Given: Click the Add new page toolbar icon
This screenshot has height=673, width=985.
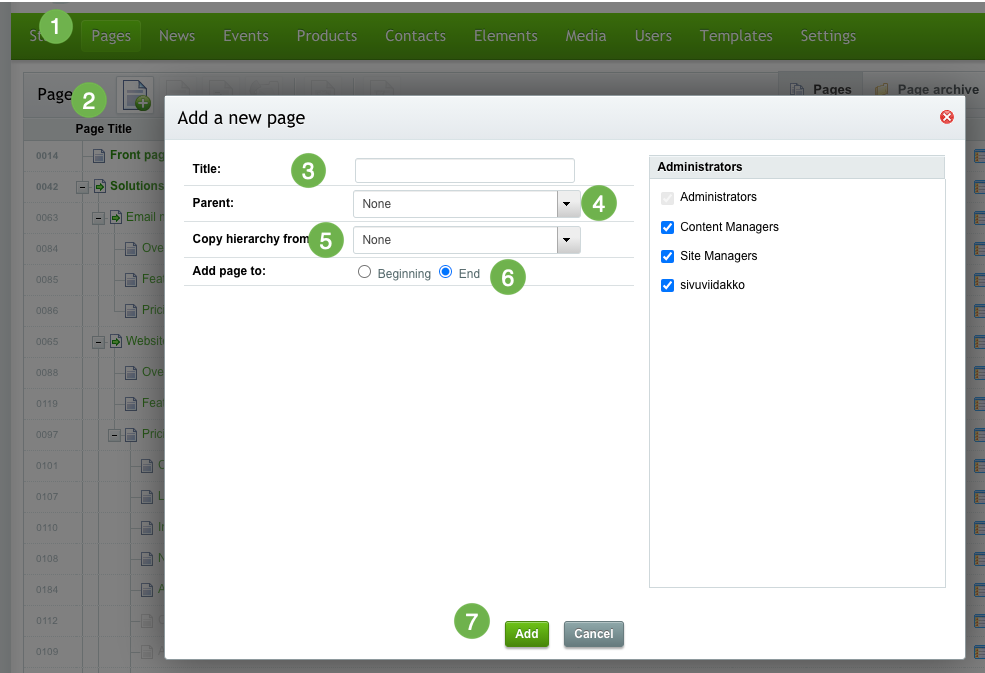Looking at the screenshot, I should tap(135, 96).
